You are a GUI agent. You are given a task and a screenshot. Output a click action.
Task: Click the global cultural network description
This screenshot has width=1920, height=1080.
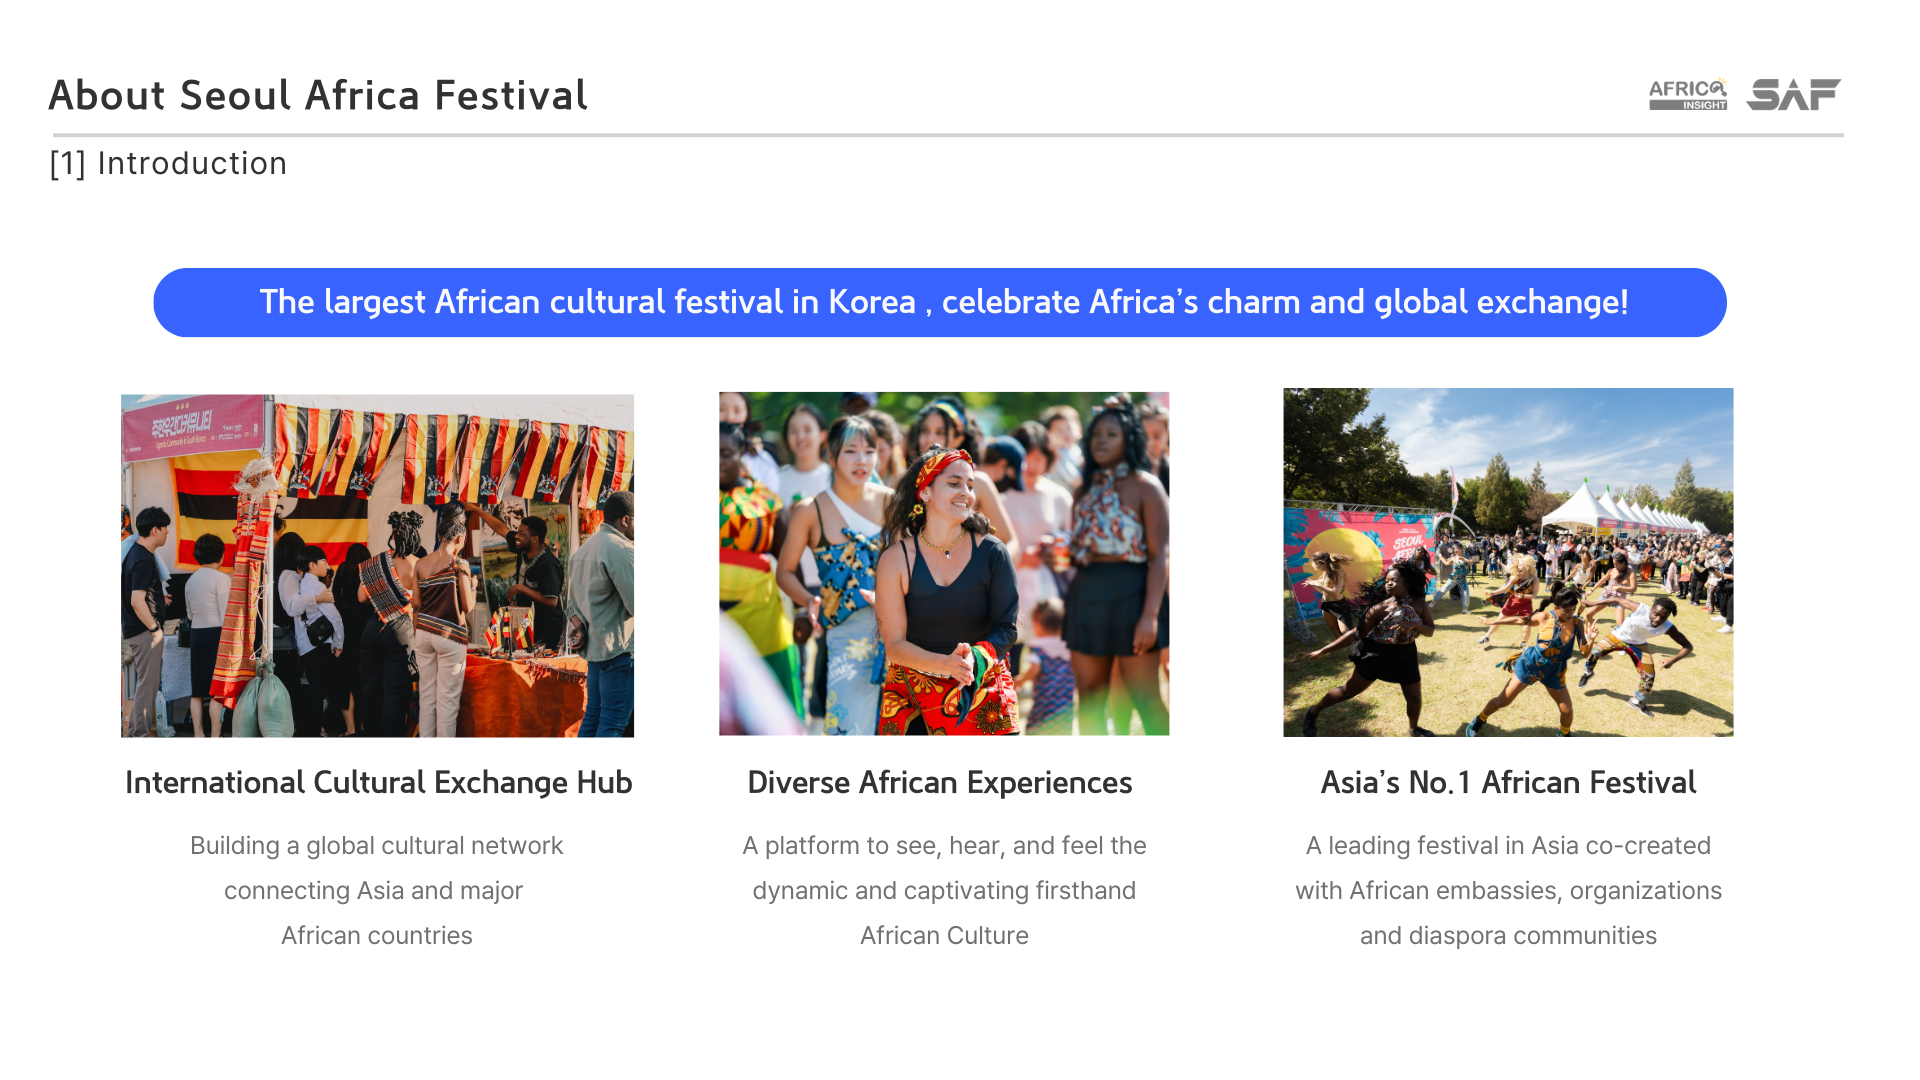click(x=376, y=889)
